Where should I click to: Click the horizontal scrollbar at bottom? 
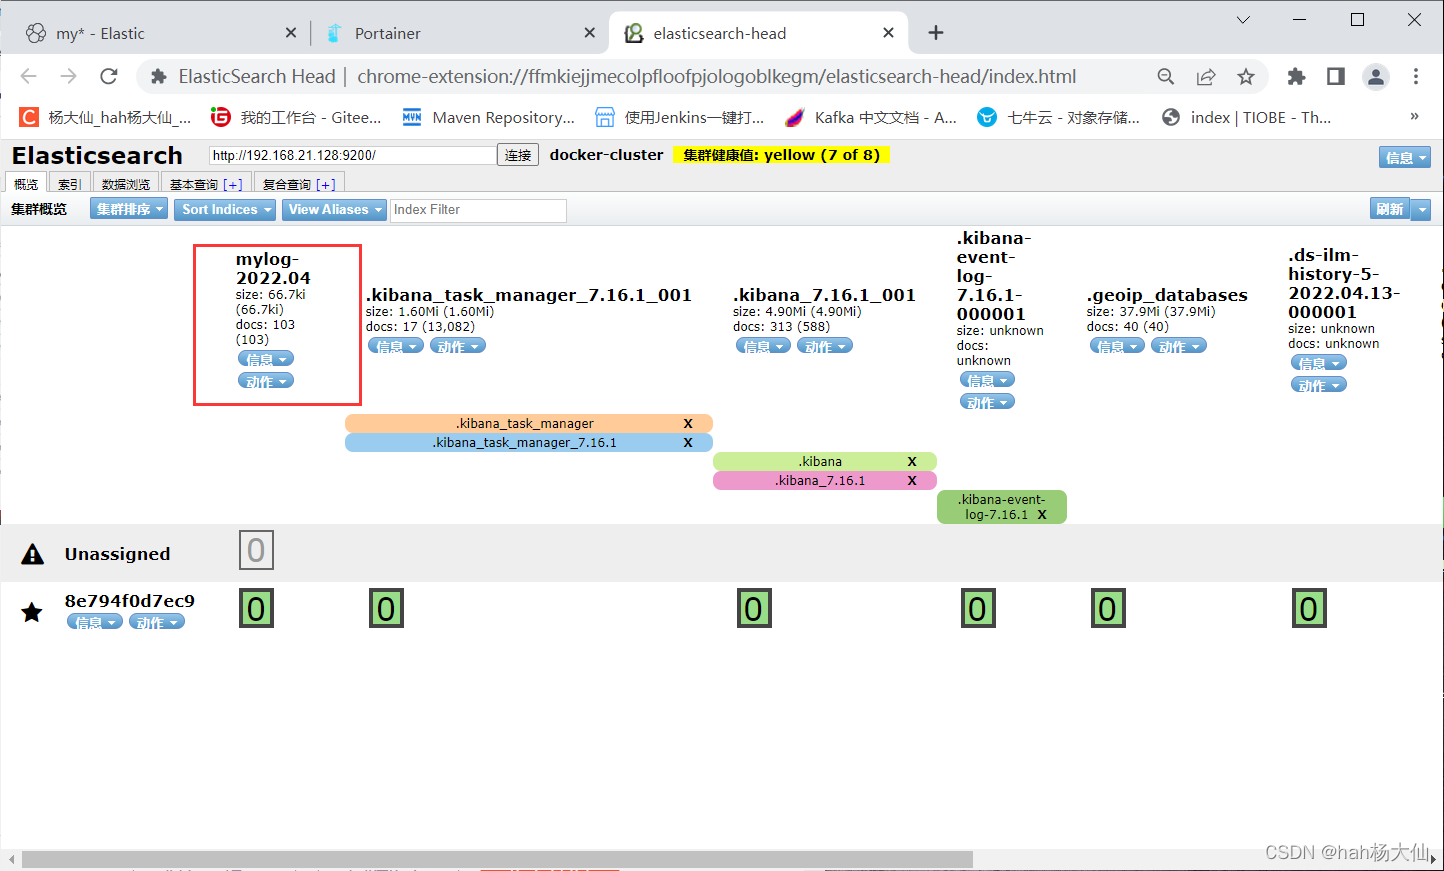coord(497,859)
